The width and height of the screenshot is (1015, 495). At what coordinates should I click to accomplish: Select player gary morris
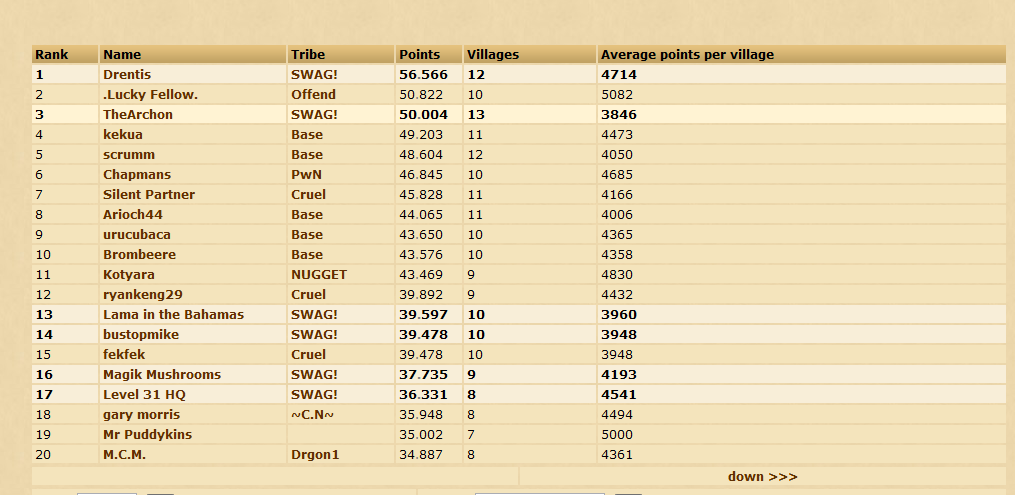tap(142, 414)
